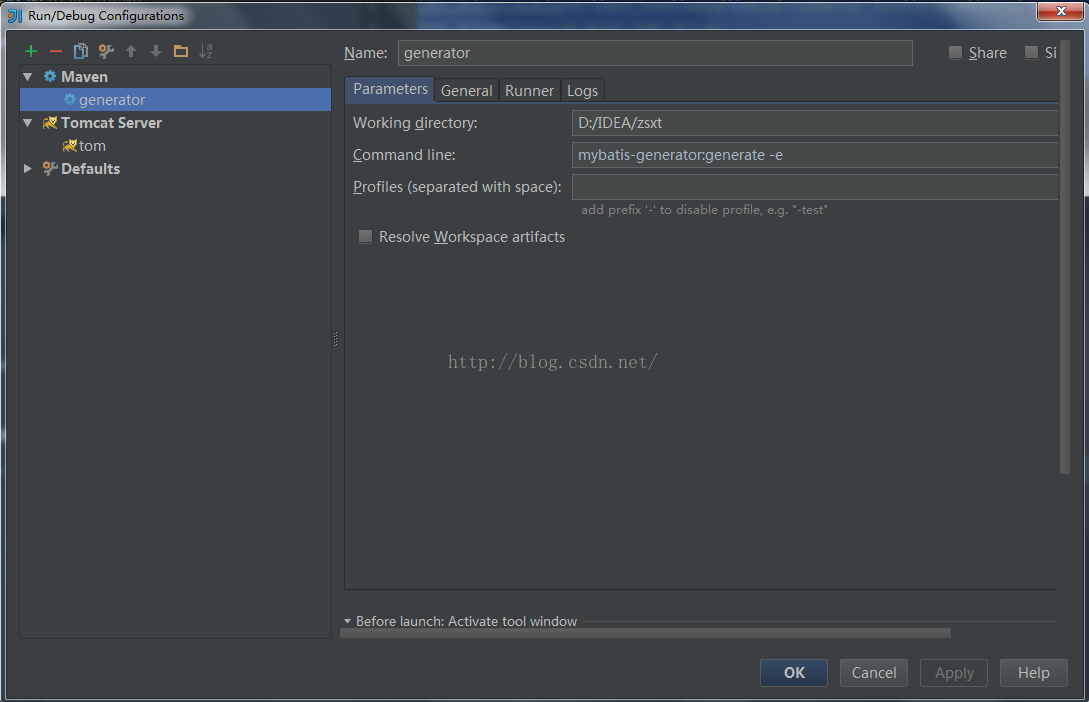The image size is (1089, 702).
Task: Open the Runner tab
Action: pyautogui.click(x=529, y=90)
